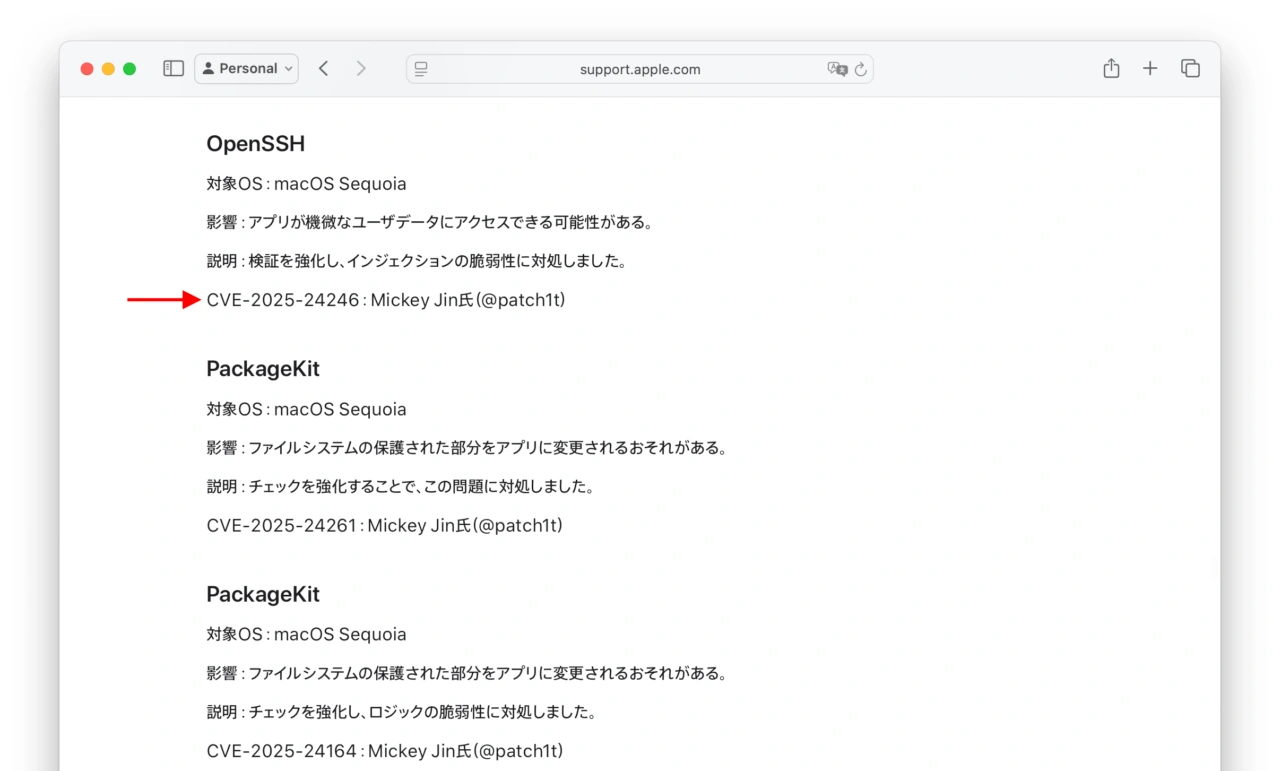Go forward to the next page
The width and height of the screenshot is (1280, 771).
361,69
